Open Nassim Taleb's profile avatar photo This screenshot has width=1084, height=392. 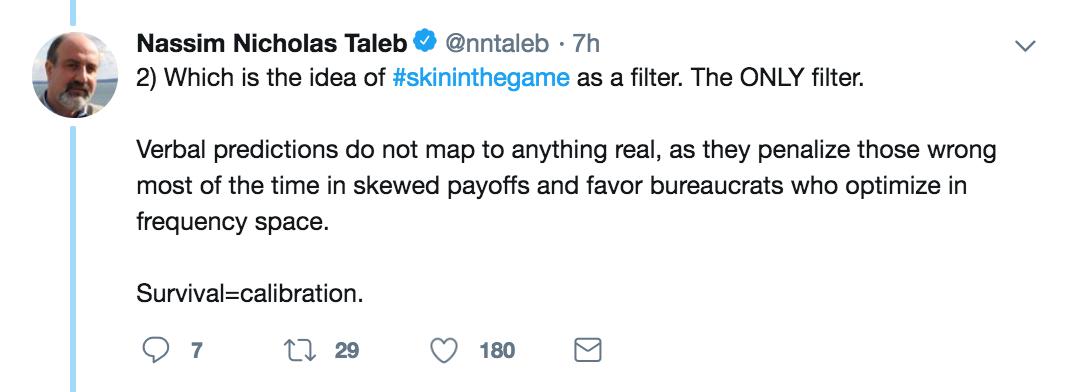75,75
